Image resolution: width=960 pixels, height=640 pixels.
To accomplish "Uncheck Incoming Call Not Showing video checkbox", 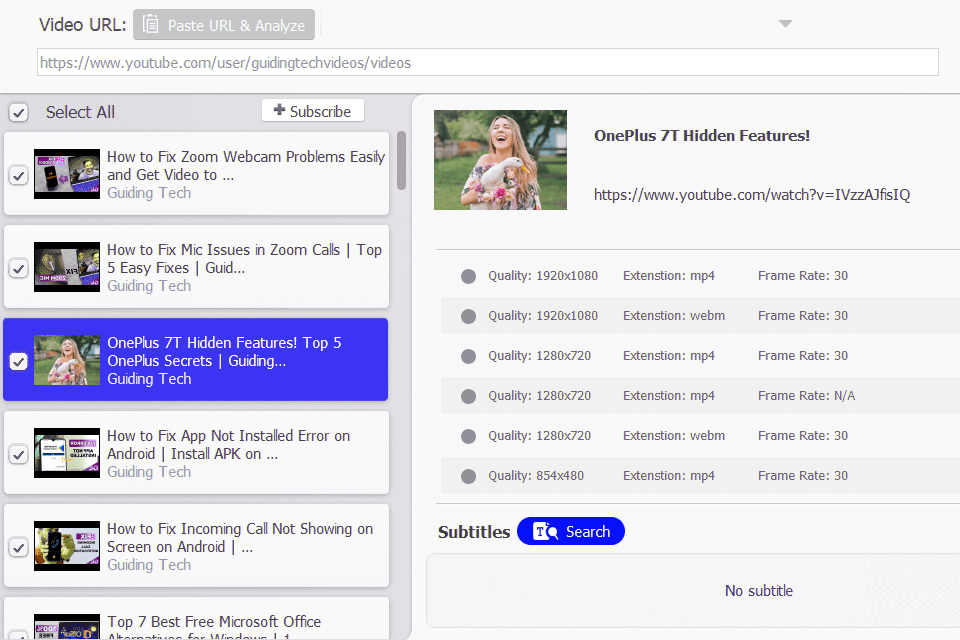I will 18,548.
